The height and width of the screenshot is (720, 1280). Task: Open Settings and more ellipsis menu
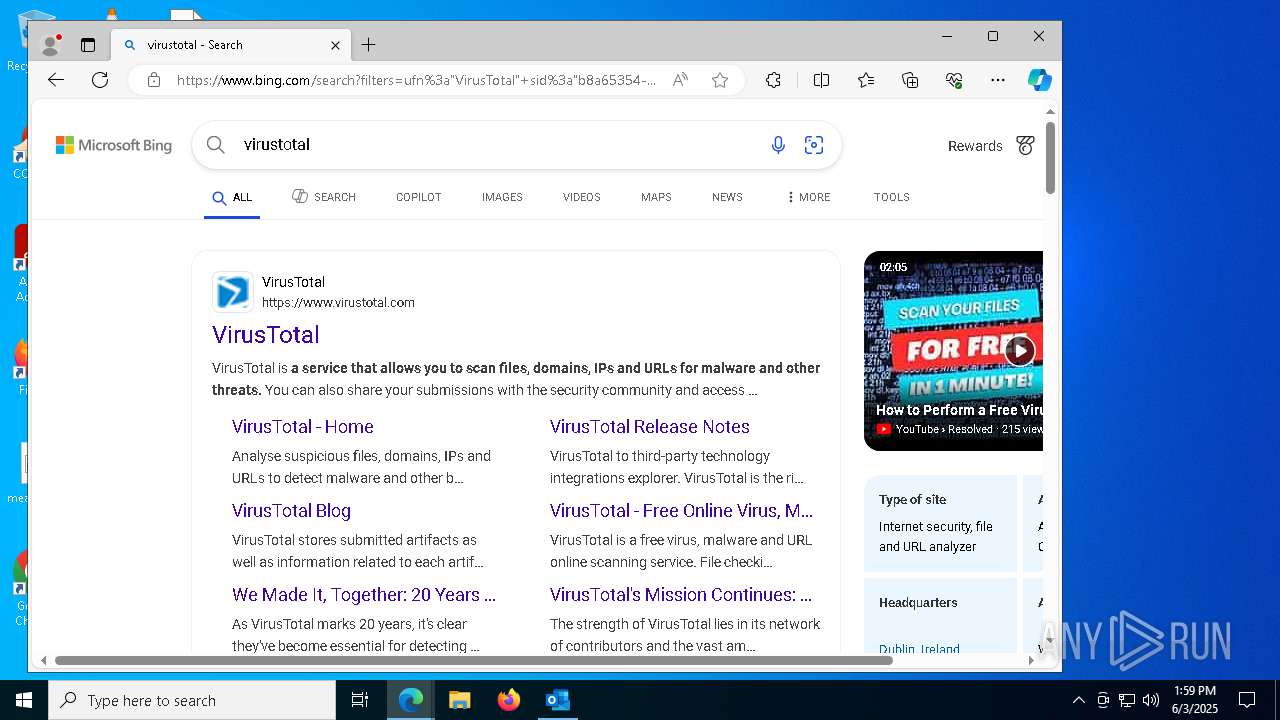(998, 80)
